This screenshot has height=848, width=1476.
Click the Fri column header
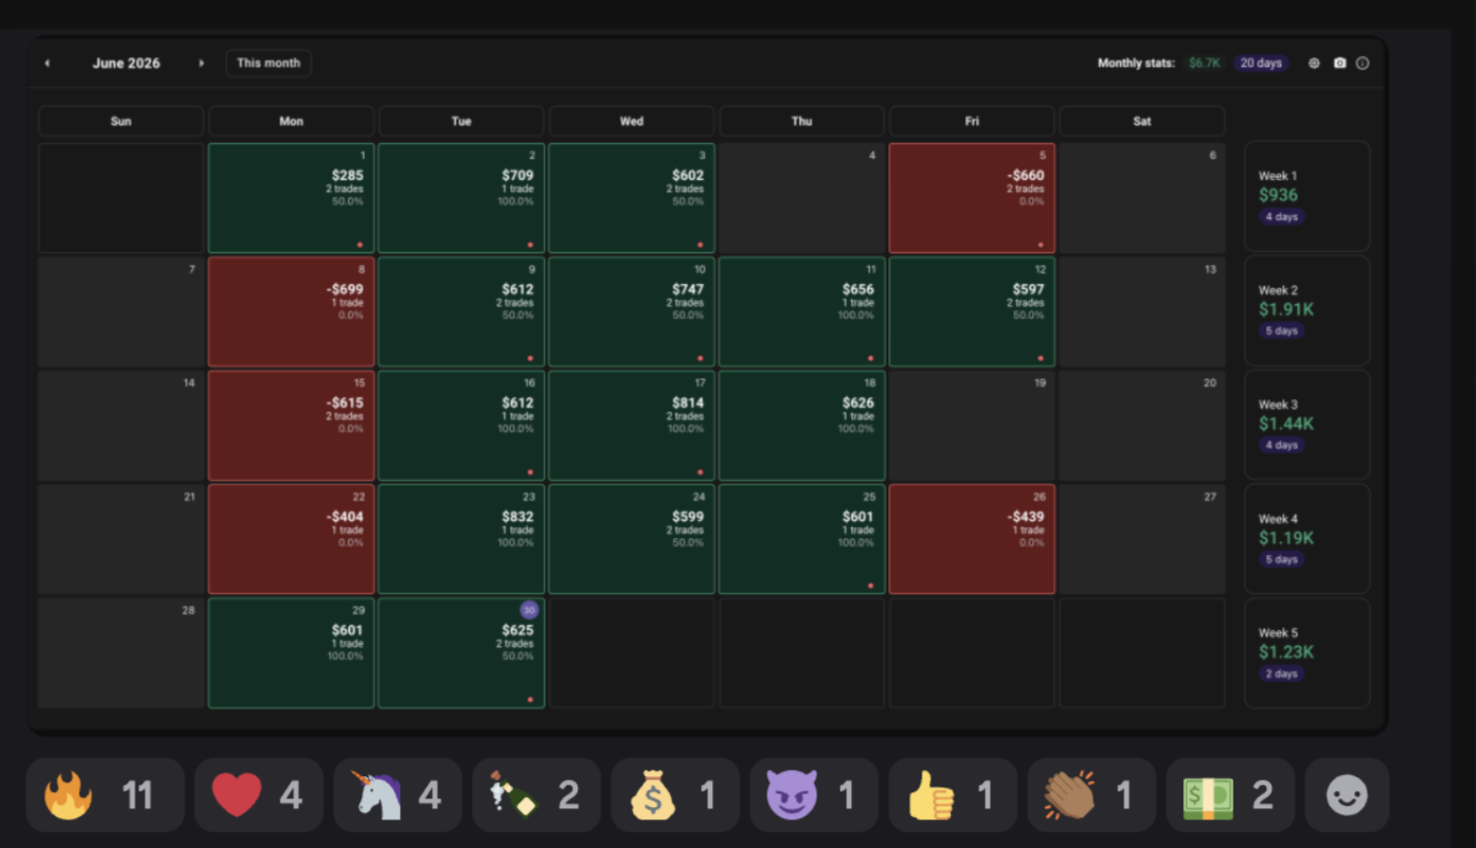point(972,121)
